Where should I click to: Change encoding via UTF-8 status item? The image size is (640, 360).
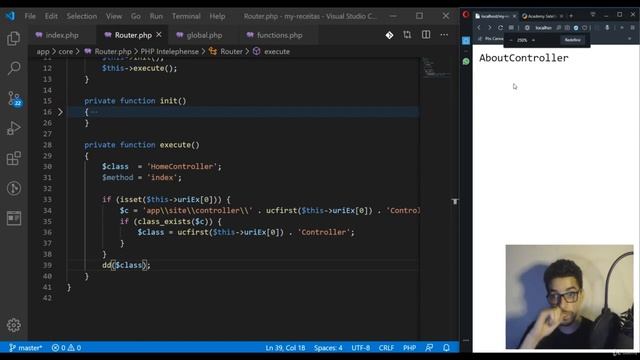pyautogui.click(x=360, y=348)
